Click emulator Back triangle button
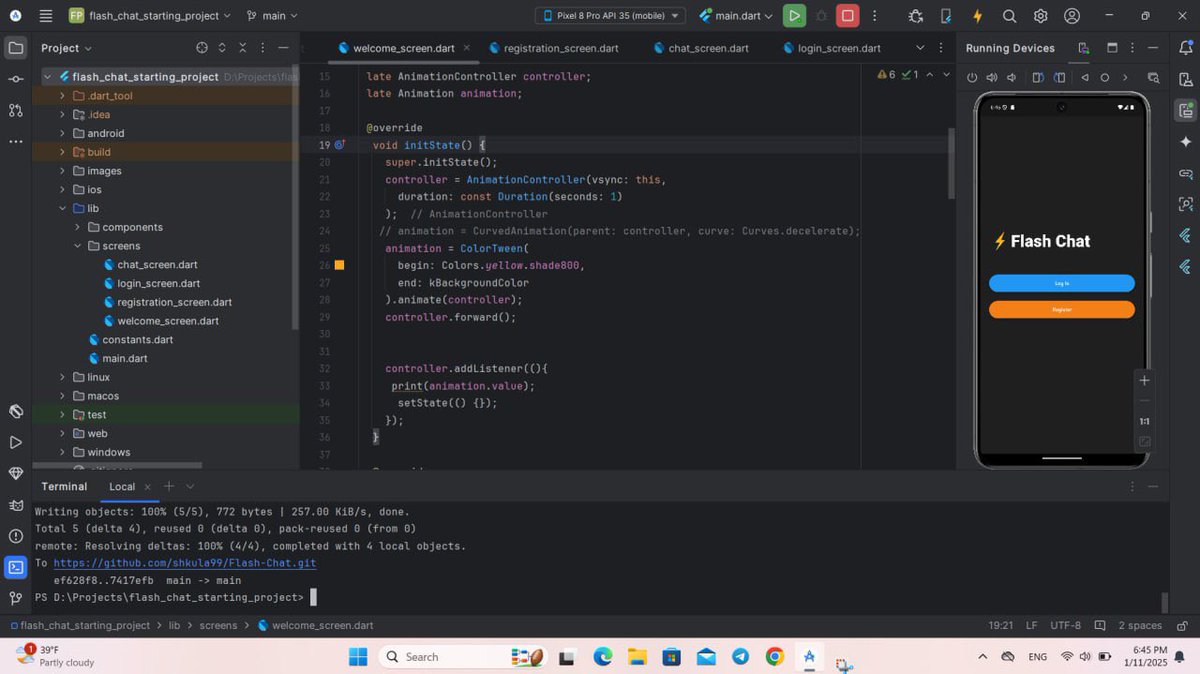The image size is (1200, 674). tap(1085, 78)
